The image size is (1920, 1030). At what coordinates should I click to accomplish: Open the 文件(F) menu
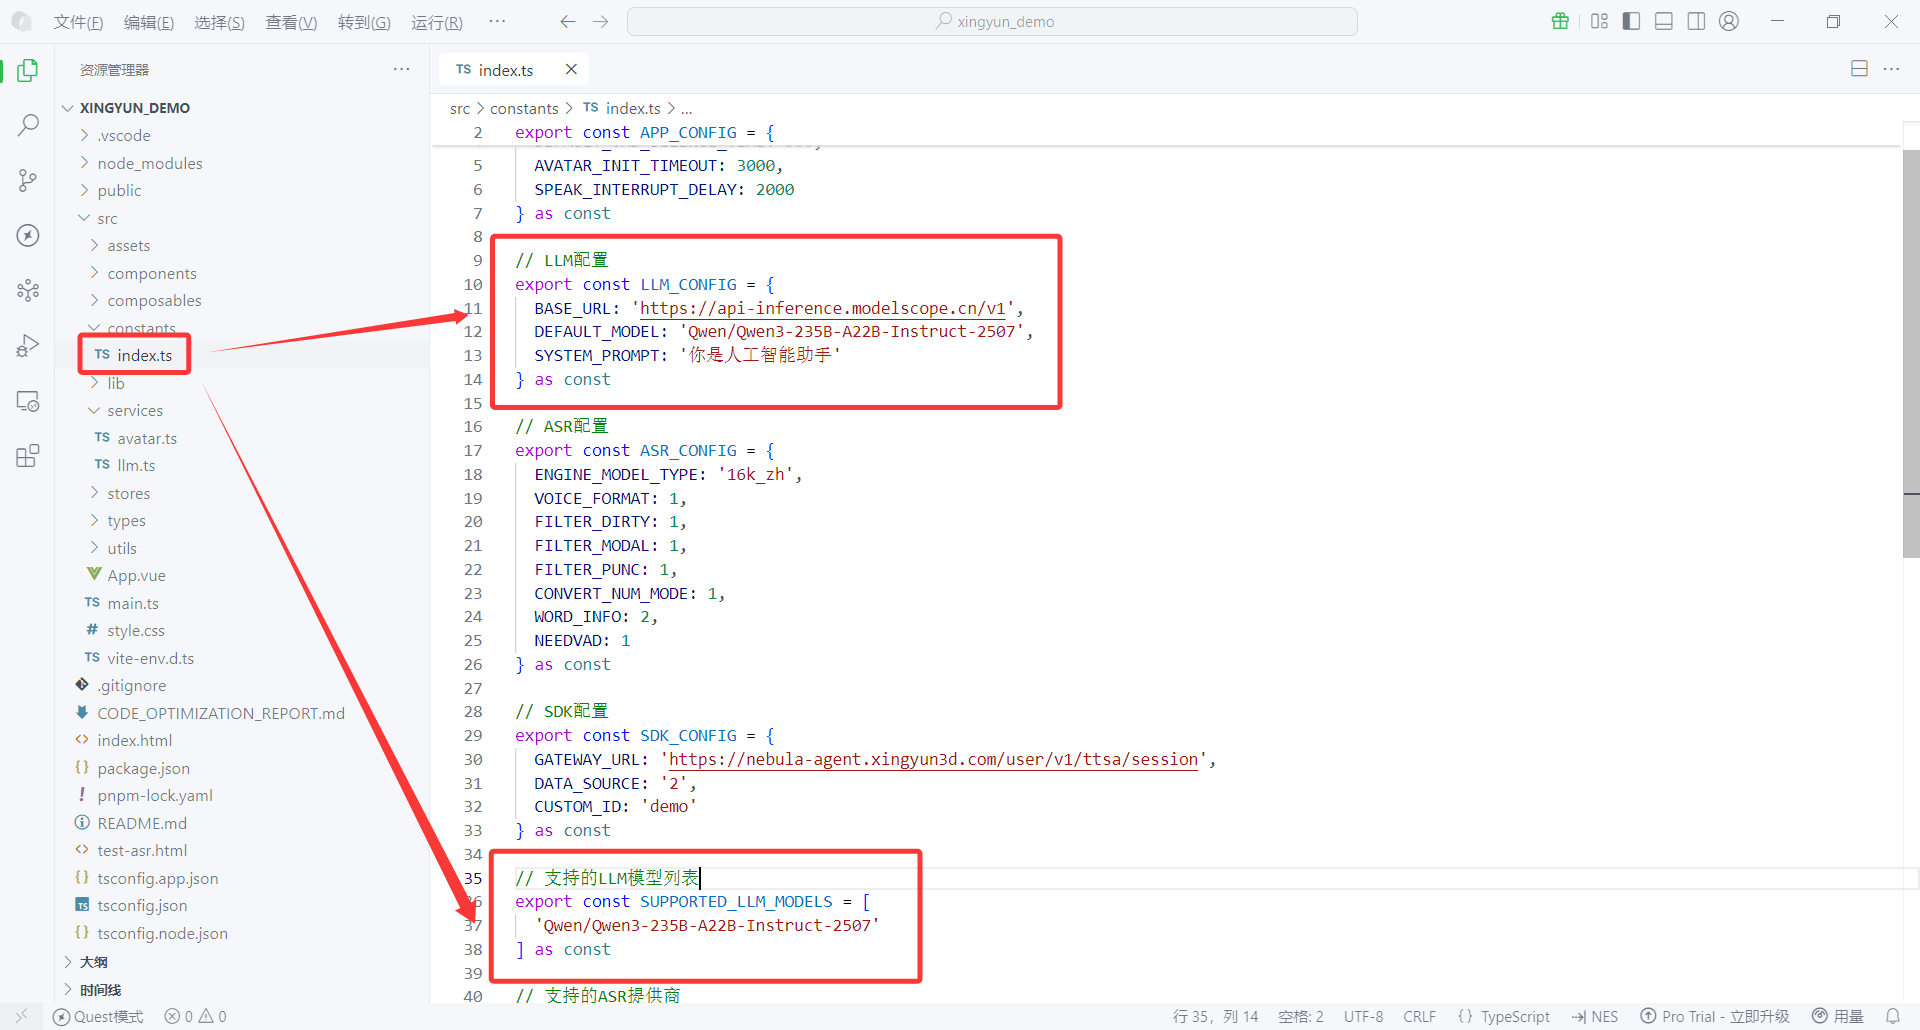tap(78, 22)
